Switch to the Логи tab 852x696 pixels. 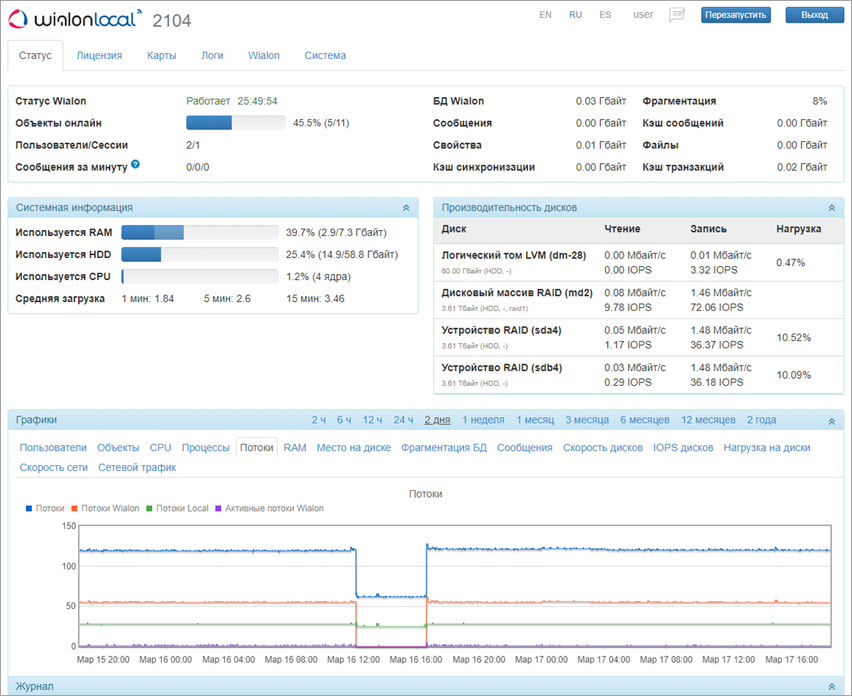[x=212, y=56]
